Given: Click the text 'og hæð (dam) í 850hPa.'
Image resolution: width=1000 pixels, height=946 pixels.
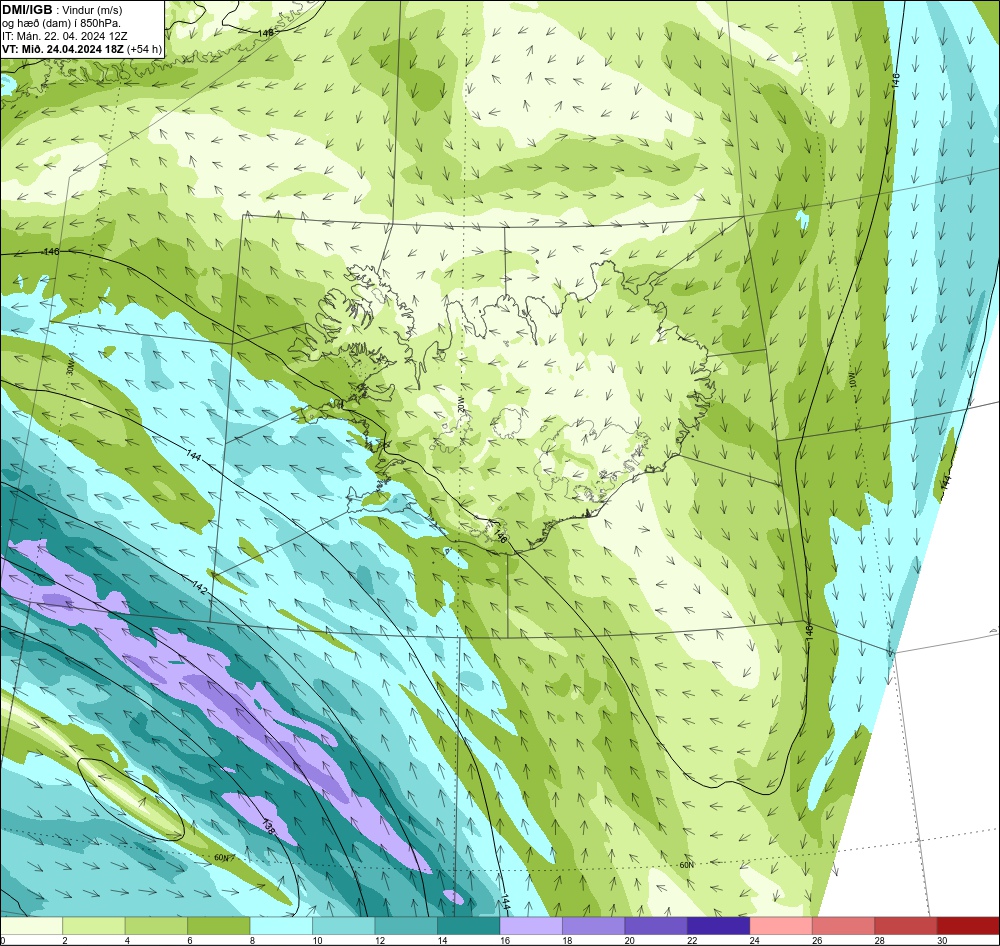Looking at the screenshot, I should (x=61, y=23).
